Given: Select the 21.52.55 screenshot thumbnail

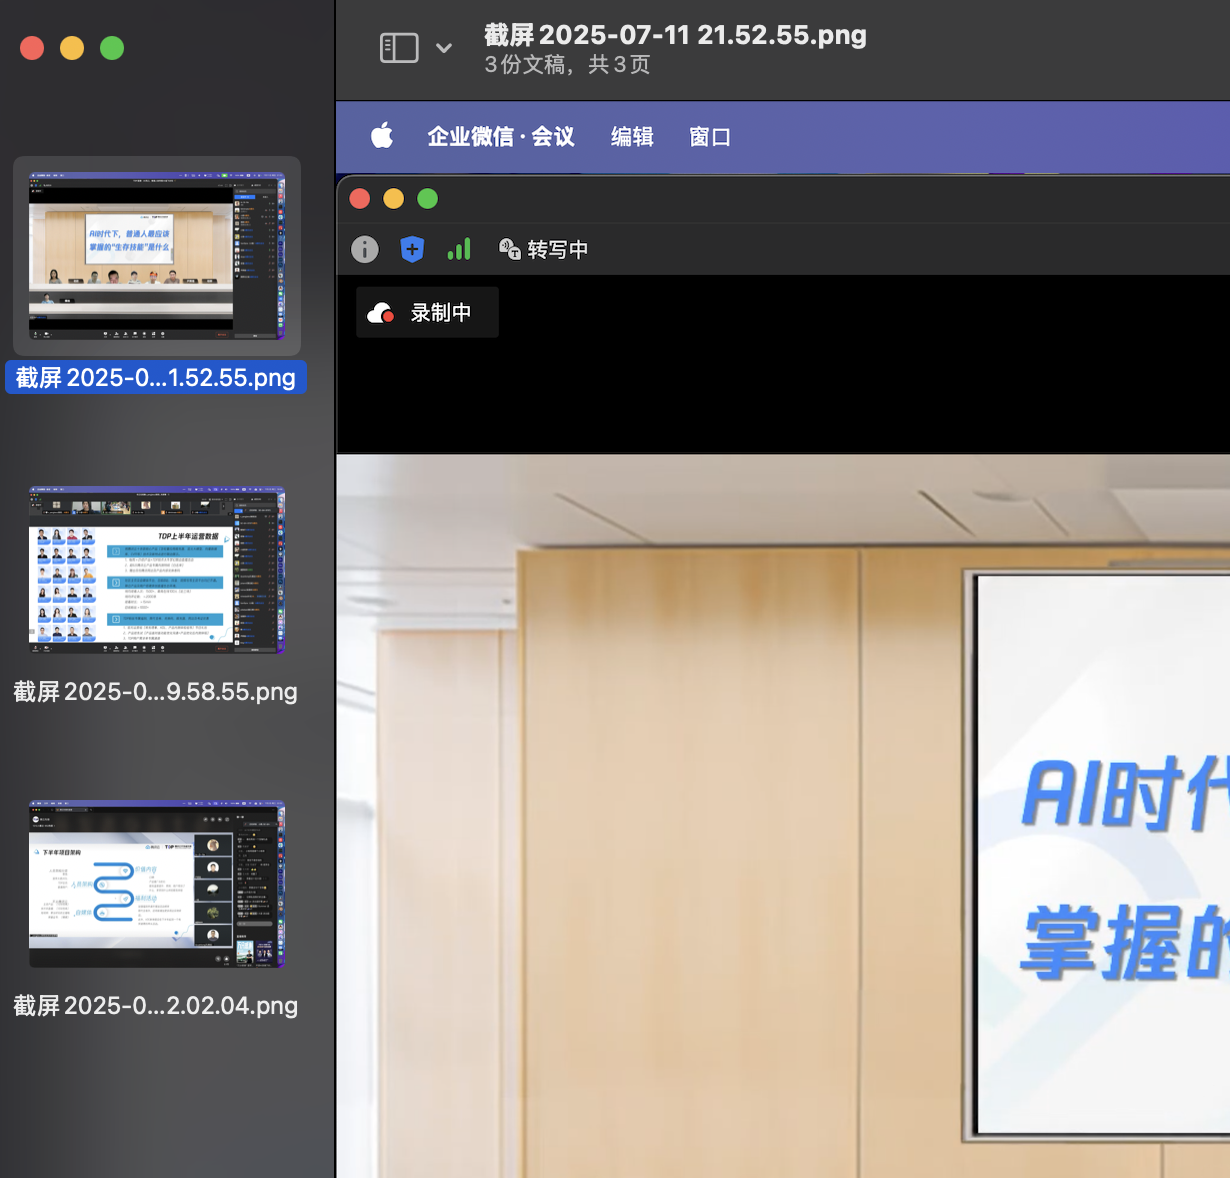Looking at the screenshot, I should point(157,256).
